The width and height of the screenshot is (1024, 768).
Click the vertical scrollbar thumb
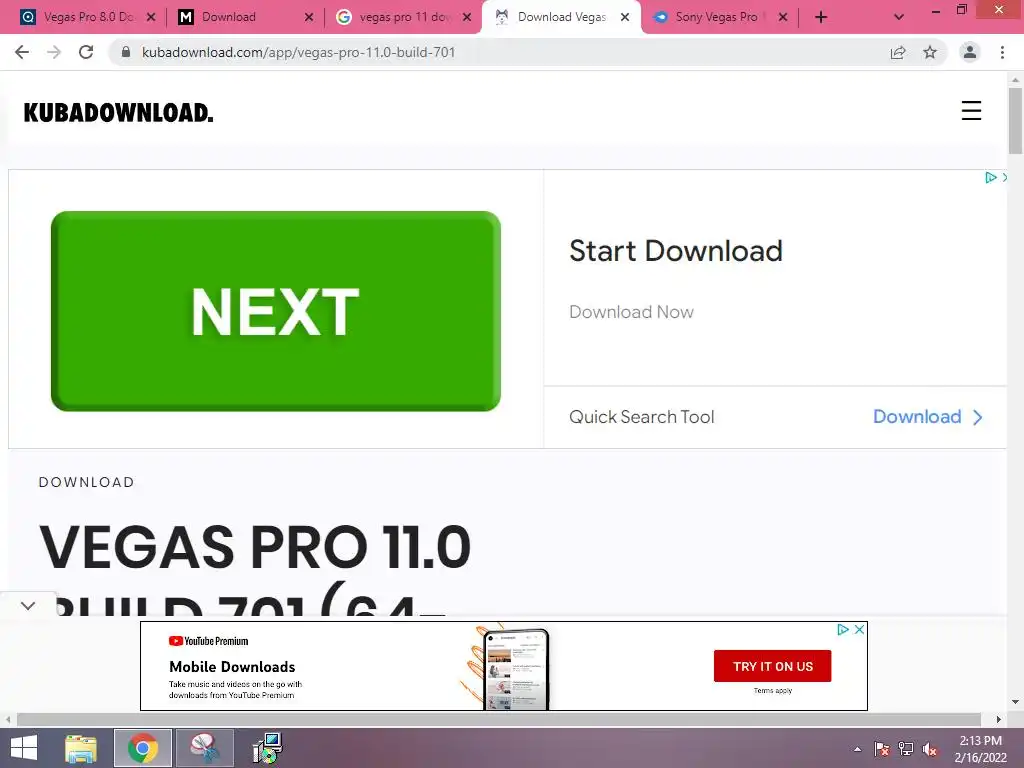pyautogui.click(x=1015, y=121)
